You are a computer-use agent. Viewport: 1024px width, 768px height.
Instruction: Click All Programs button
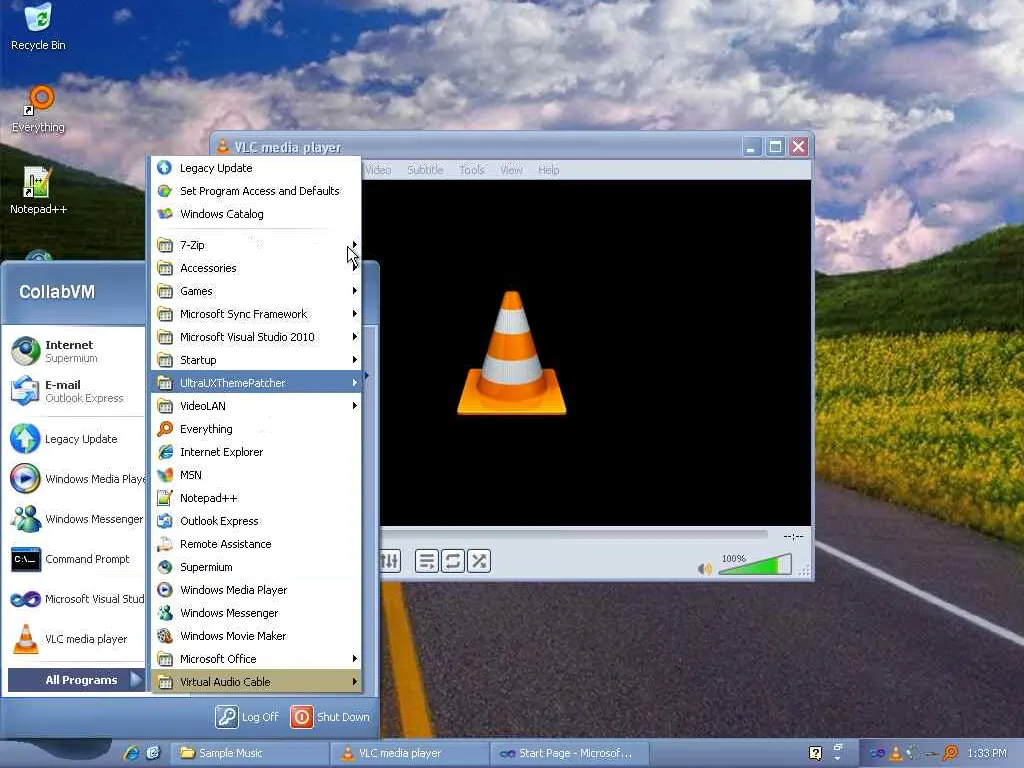tap(76, 680)
